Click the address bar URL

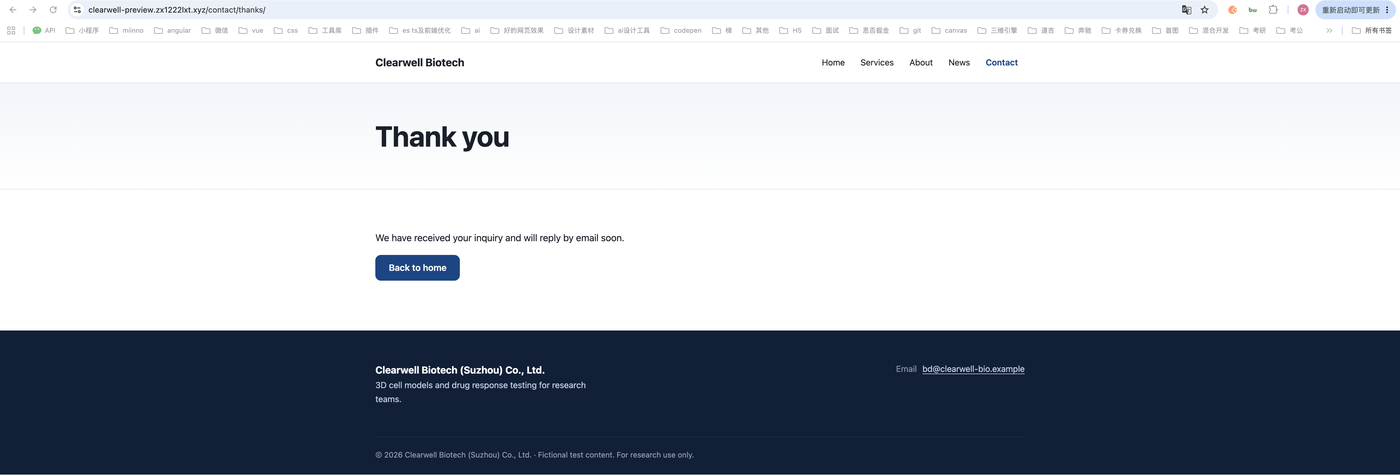[177, 10]
